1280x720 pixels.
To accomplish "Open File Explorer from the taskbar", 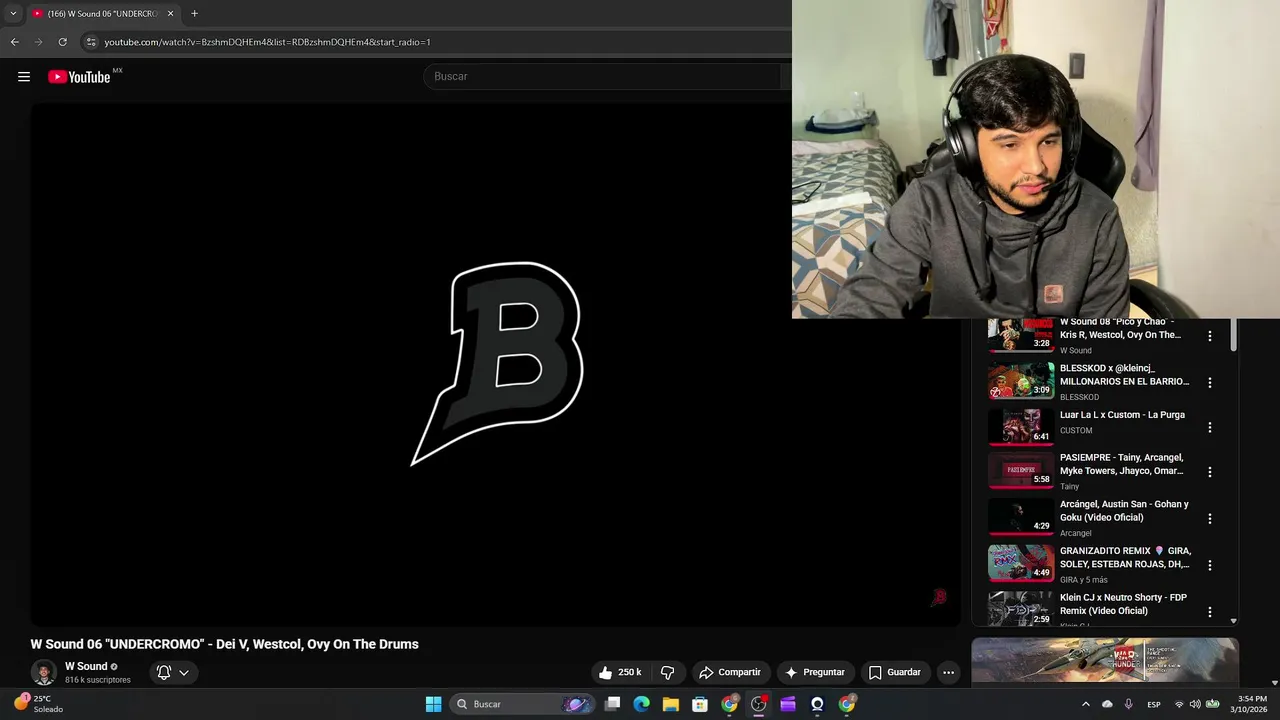I will click(x=670, y=704).
